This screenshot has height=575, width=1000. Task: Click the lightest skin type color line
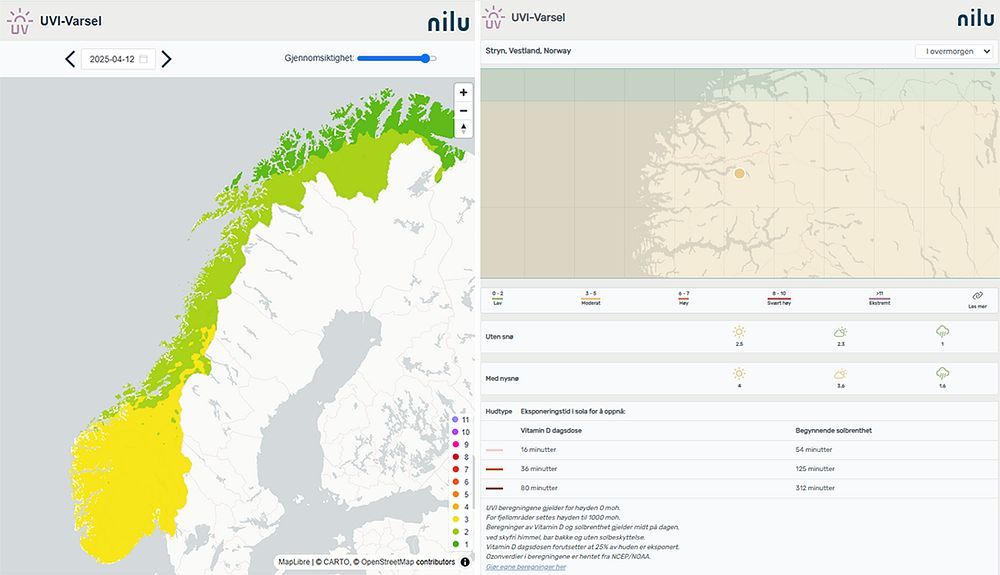coord(494,450)
